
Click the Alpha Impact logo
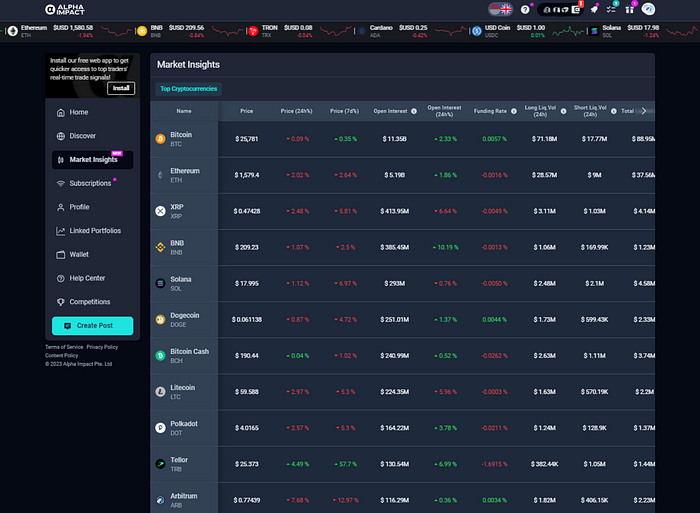pyautogui.click(x=65, y=9)
